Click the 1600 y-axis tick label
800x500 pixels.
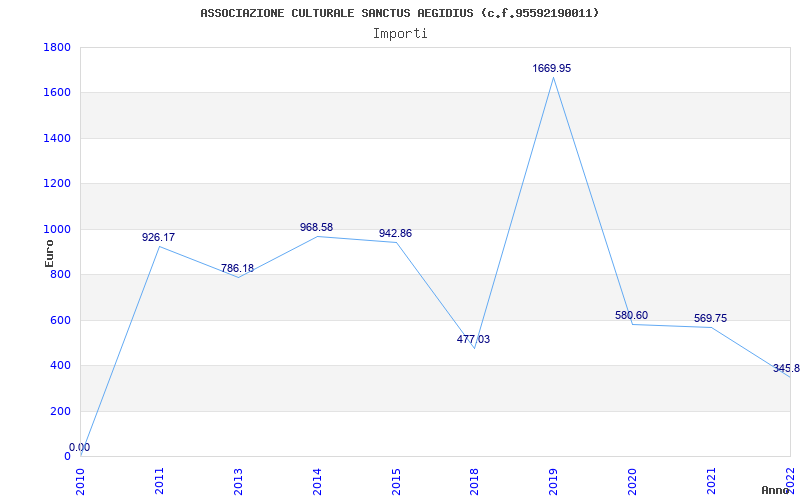coord(58,93)
